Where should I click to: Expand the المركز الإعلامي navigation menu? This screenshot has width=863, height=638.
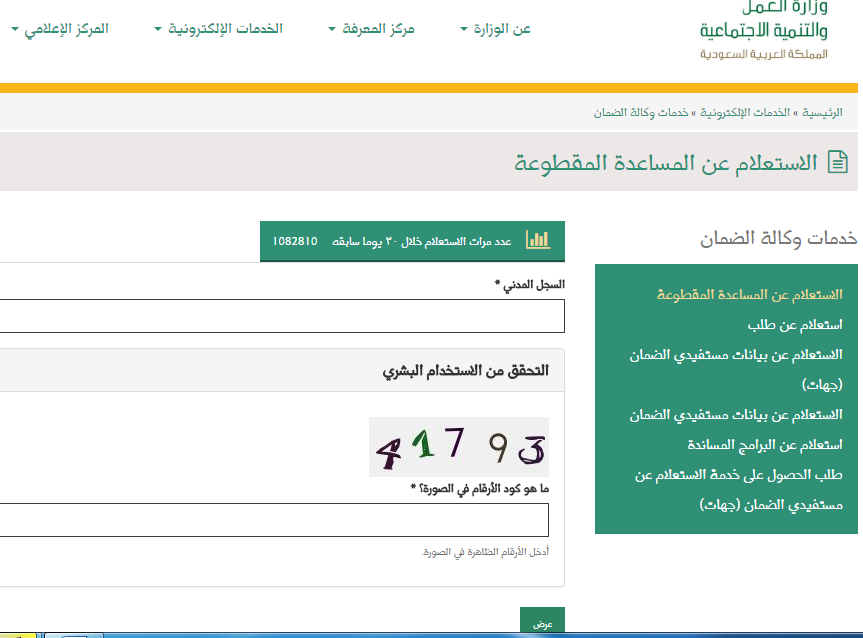click(60, 29)
